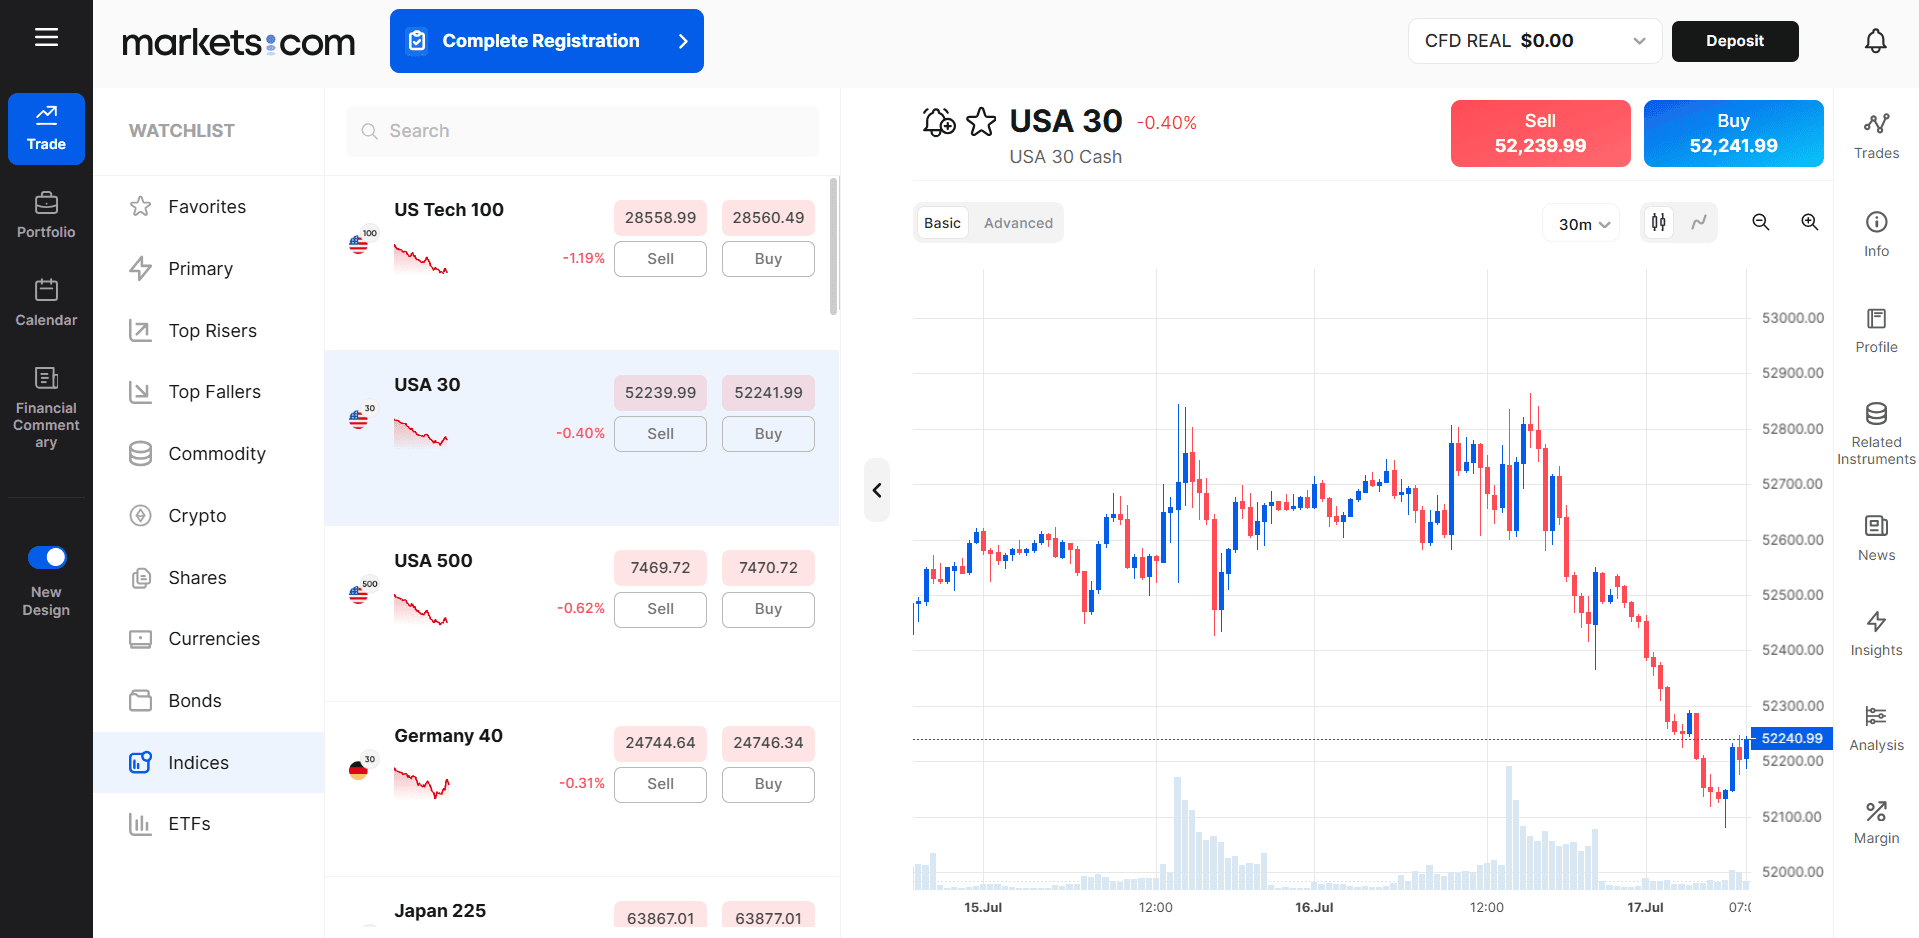Screen dimensions: 1919x938
Task: Set a price alert bell for USA 30
Action: [938, 122]
